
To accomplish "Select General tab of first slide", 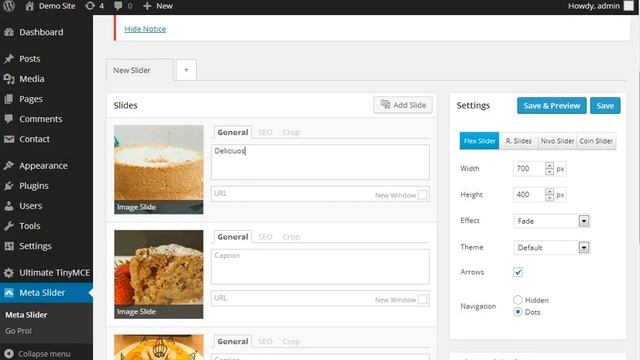I will pos(233,132).
